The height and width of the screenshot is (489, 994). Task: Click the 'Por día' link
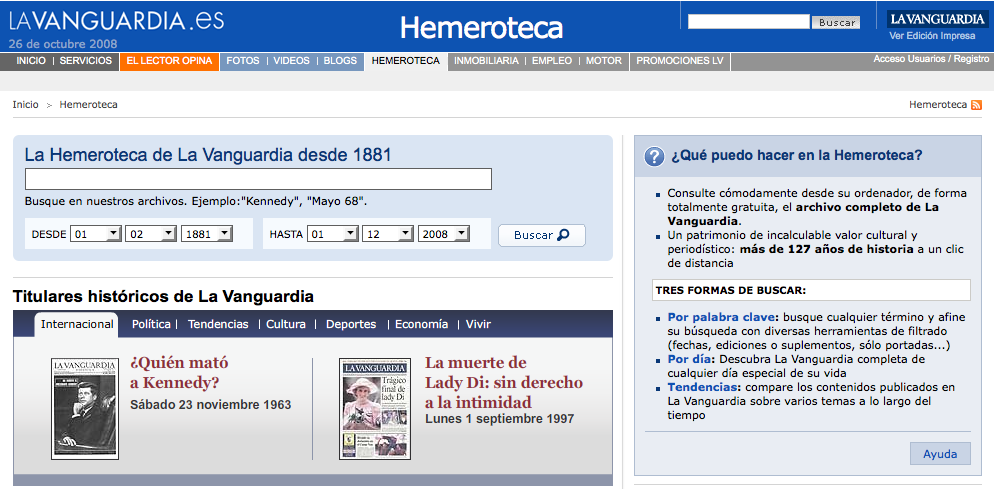pyautogui.click(x=688, y=359)
